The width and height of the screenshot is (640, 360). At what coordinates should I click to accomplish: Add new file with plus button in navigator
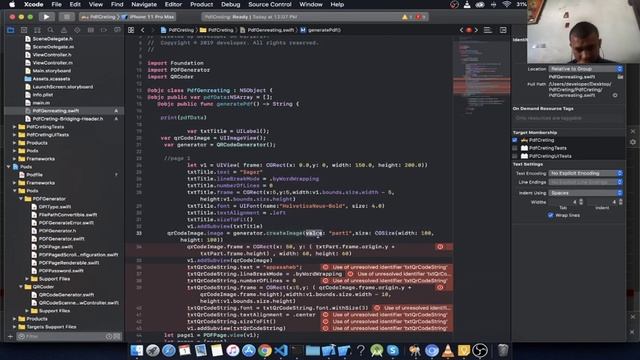10,336
